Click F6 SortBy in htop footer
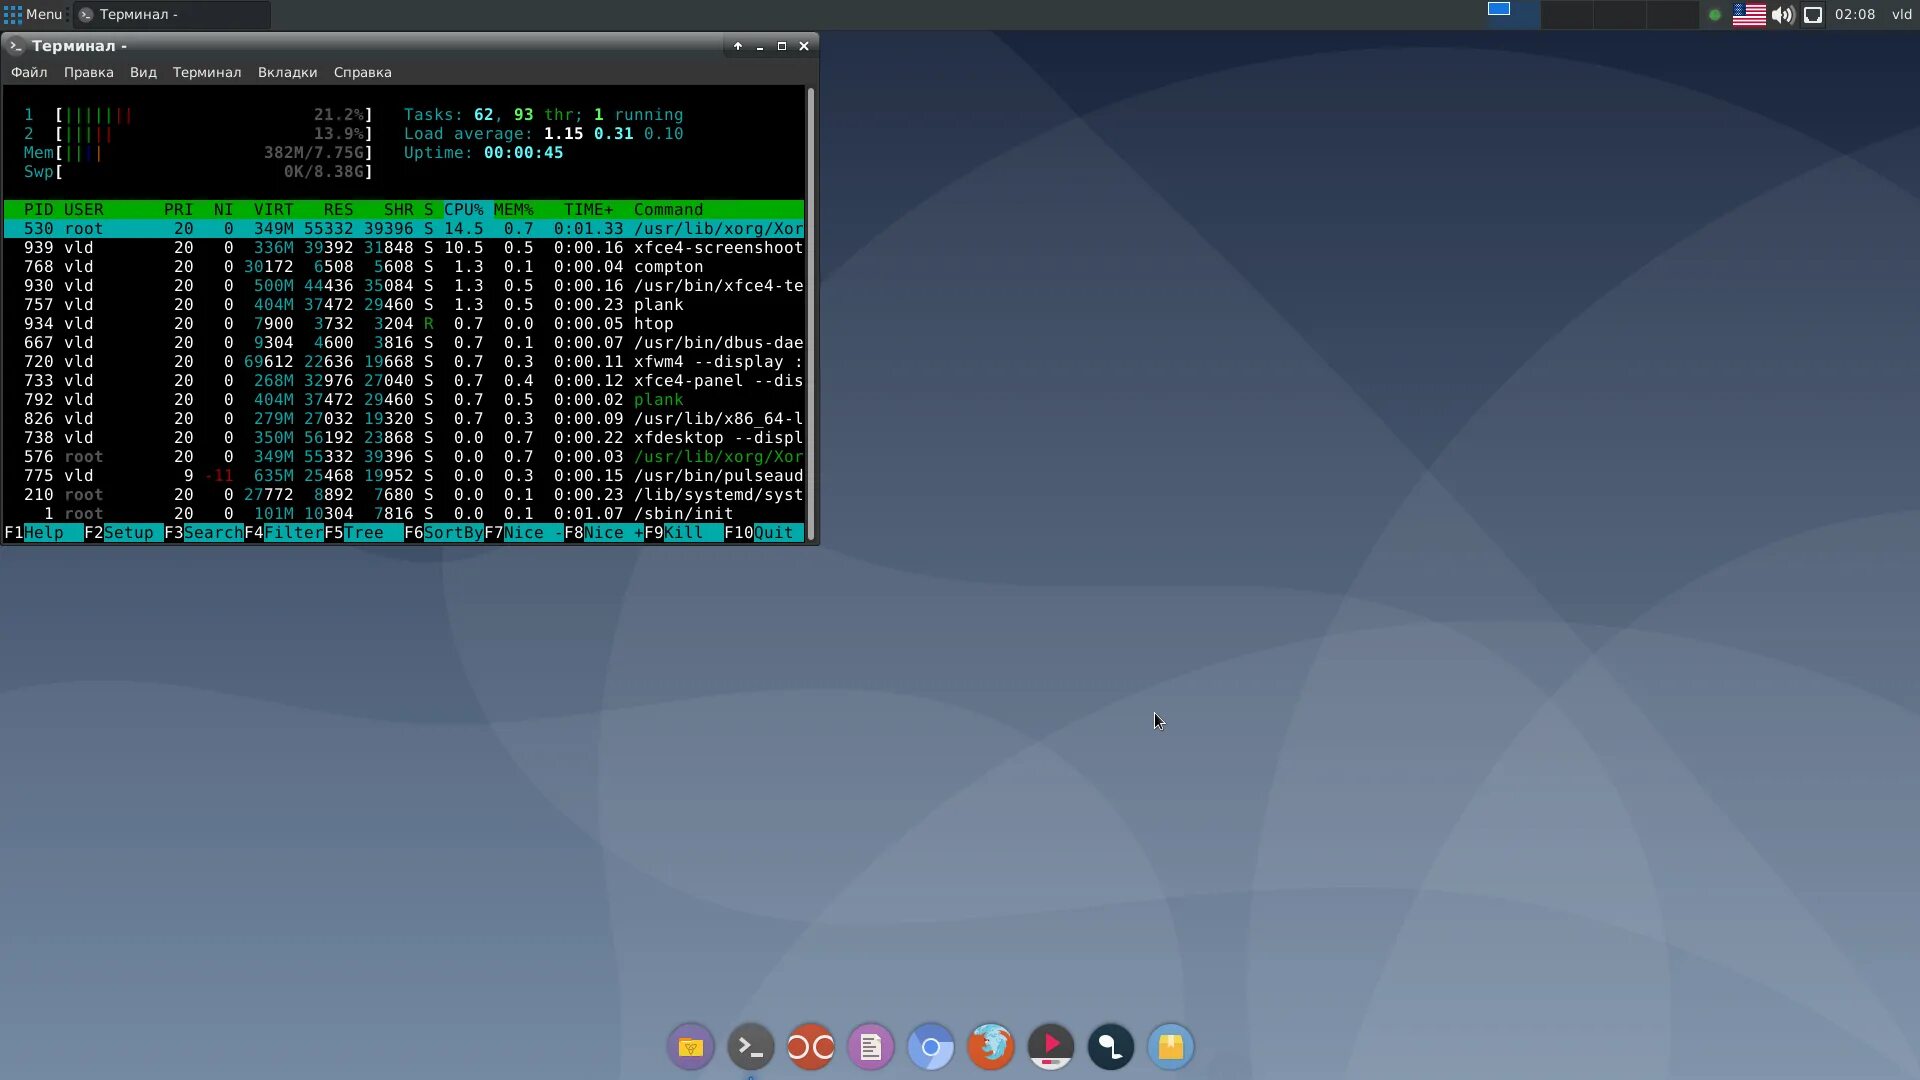The width and height of the screenshot is (1920, 1080). (x=452, y=533)
